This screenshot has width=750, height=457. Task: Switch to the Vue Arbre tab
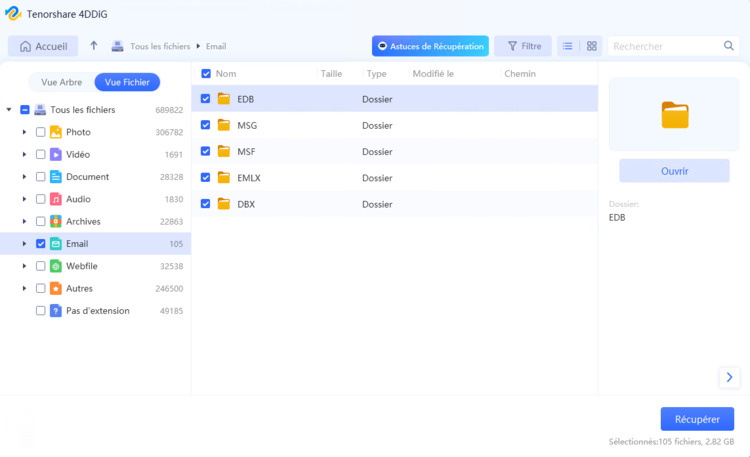point(61,82)
